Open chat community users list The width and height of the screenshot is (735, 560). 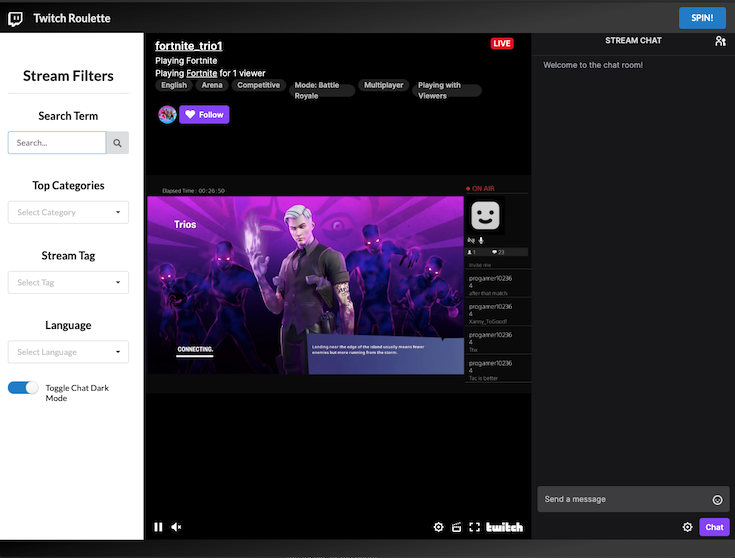(x=720, y=41)
